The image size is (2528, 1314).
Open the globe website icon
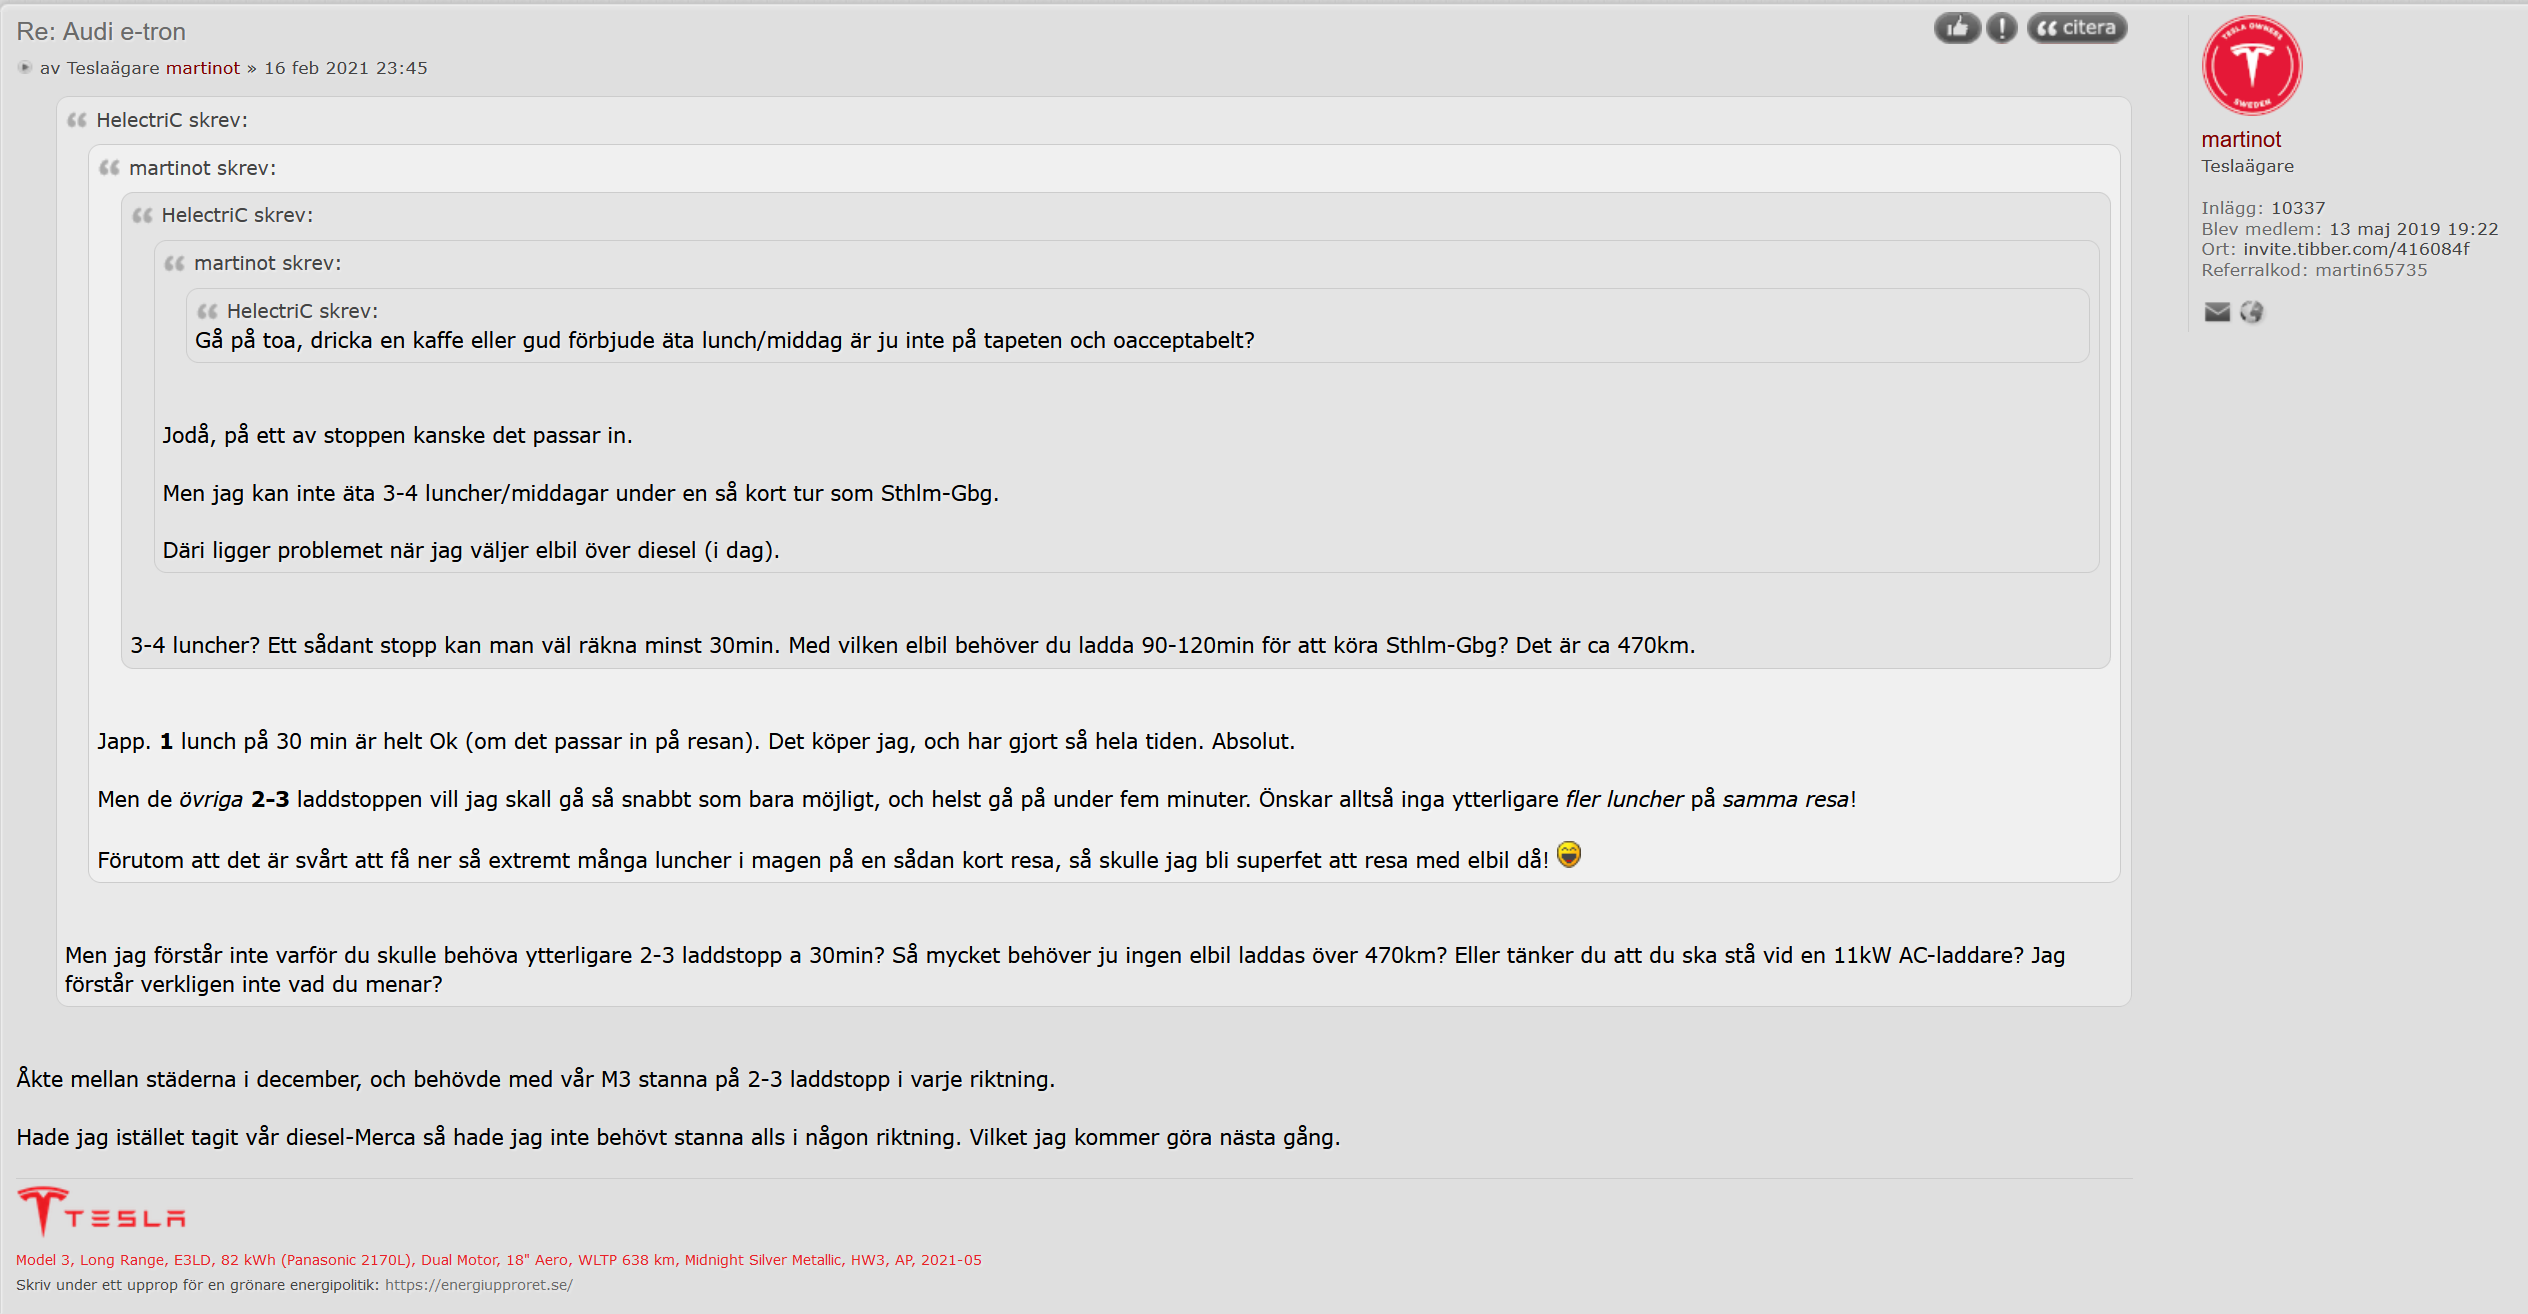click(2251, 312)
